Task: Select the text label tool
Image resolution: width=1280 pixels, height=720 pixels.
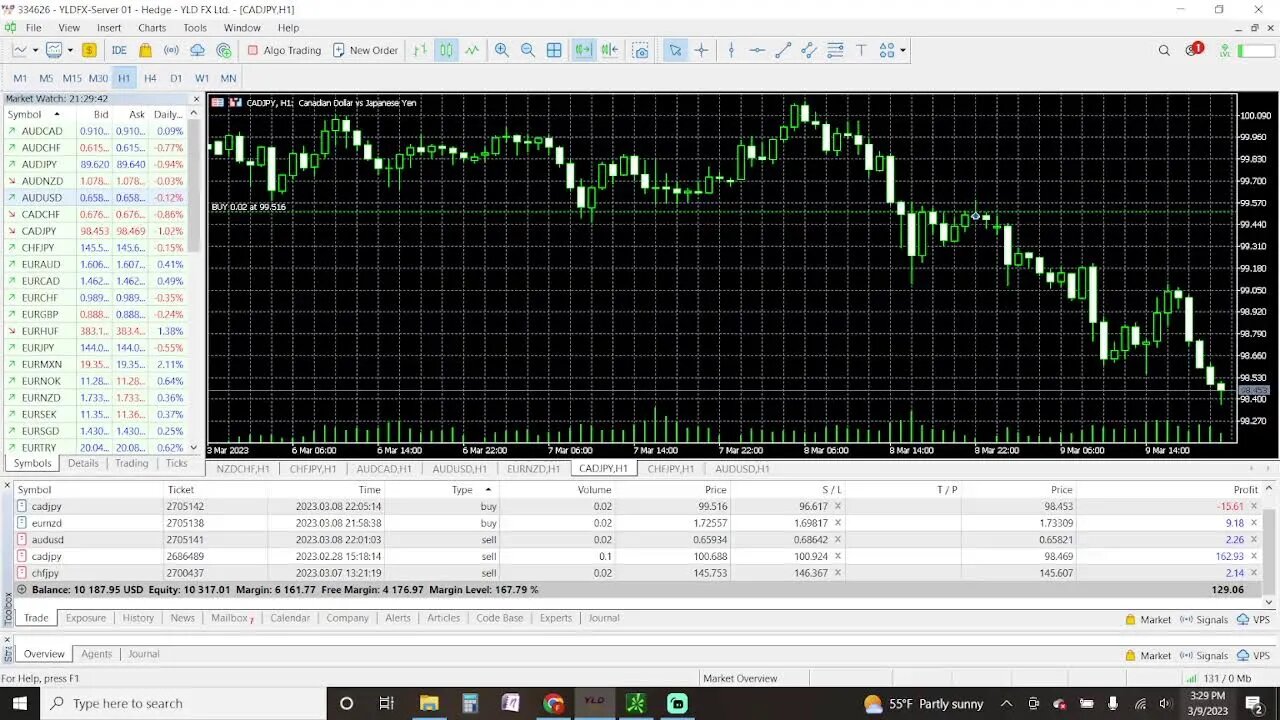Action: [860, 50]
